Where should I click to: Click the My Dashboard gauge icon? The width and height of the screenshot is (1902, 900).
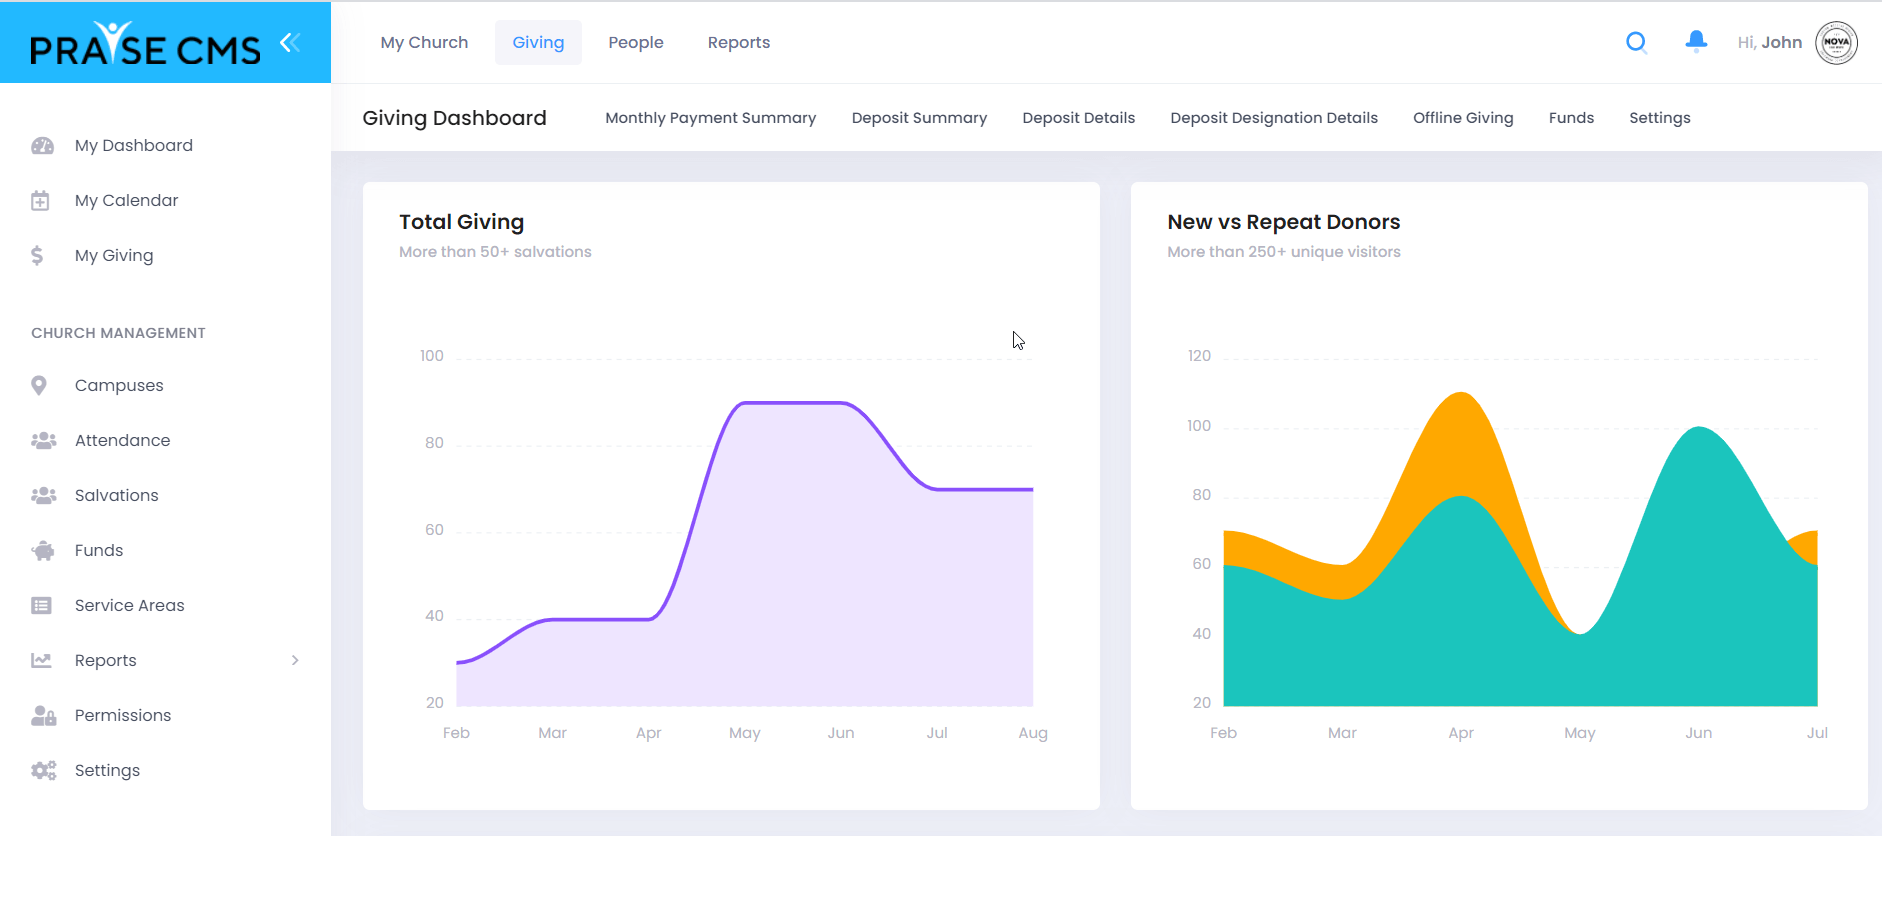point(42,146)
